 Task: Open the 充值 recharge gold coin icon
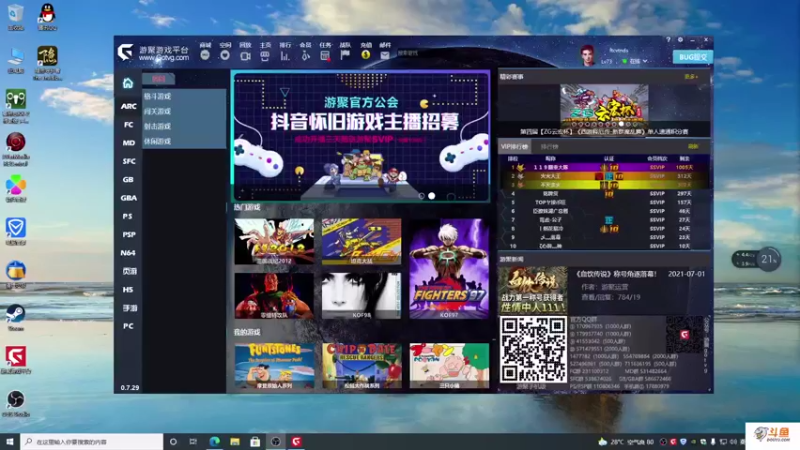click(x=366, y=55)
